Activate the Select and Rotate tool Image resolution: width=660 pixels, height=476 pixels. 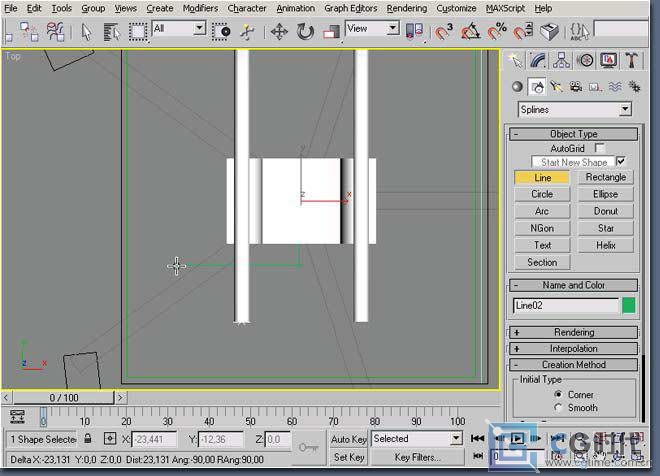pos(305,32)
